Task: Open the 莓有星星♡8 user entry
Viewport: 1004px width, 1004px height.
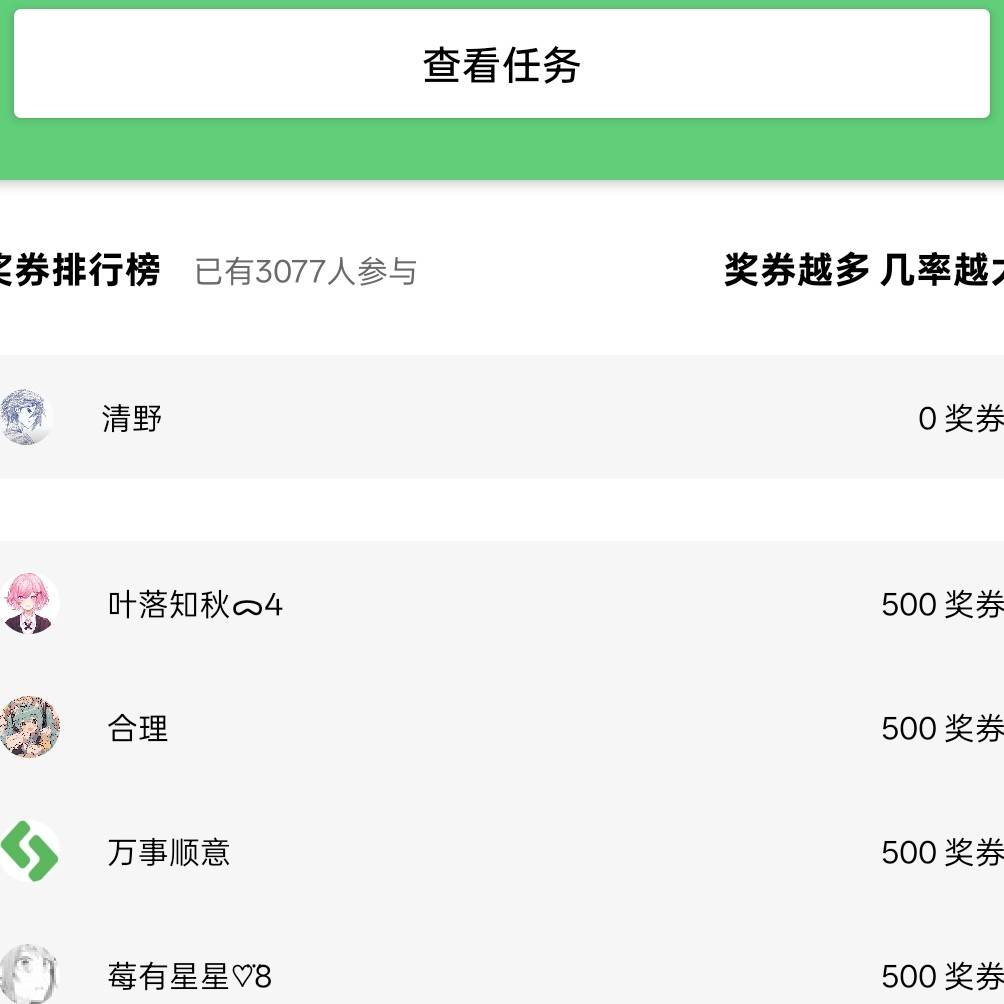Action: click(190, 976)
